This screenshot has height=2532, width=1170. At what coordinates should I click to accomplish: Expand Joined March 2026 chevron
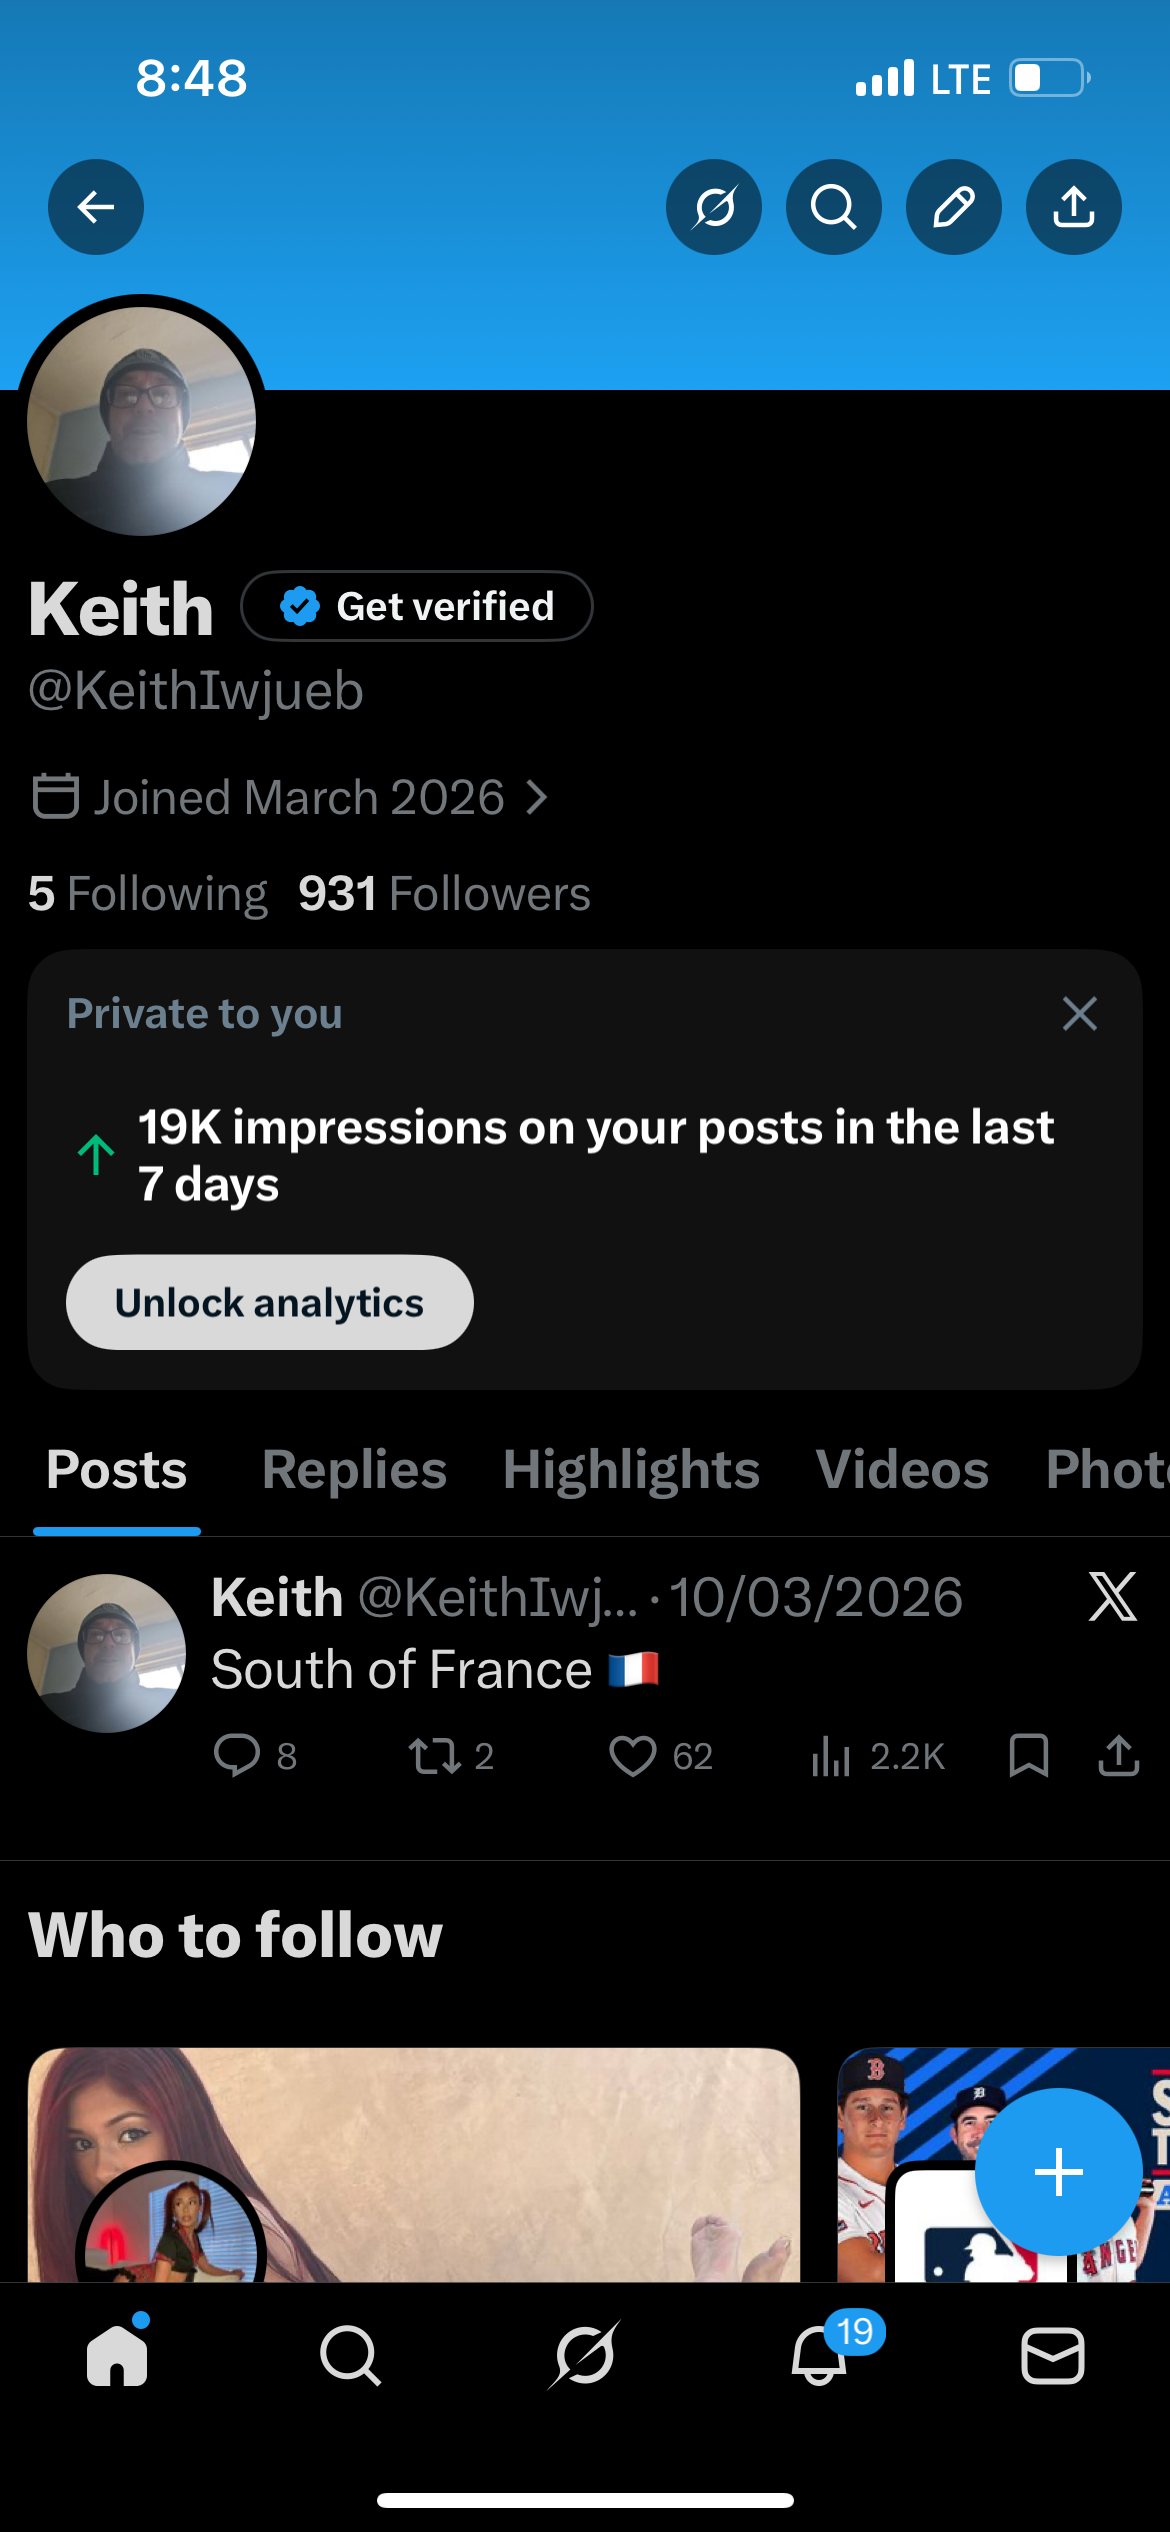click(x=538, y=797)
